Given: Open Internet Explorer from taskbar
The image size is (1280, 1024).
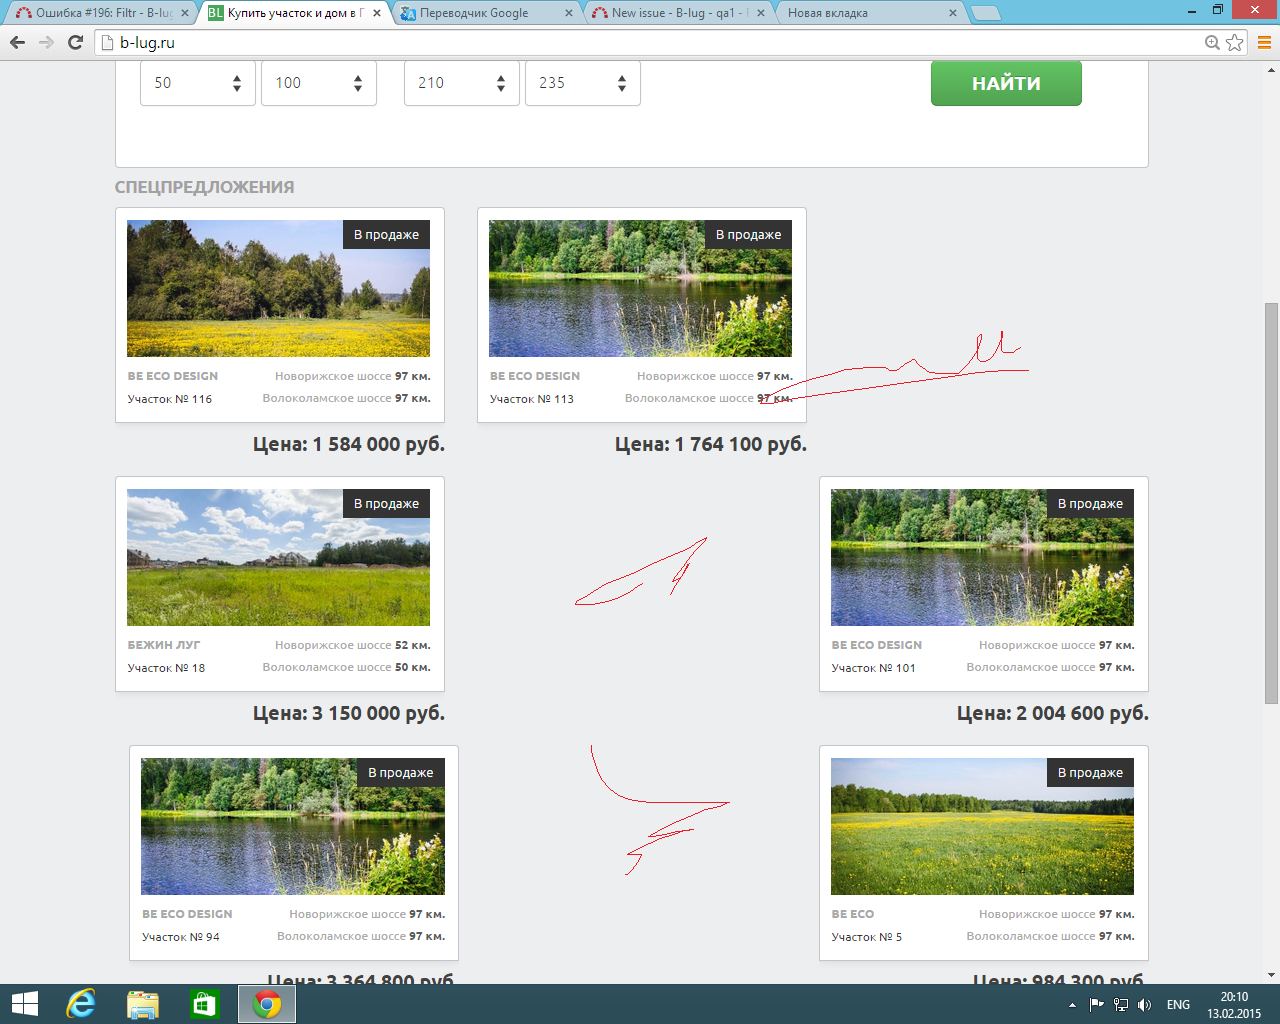Looking at the screenshot, I should [x=80, y=1004].
